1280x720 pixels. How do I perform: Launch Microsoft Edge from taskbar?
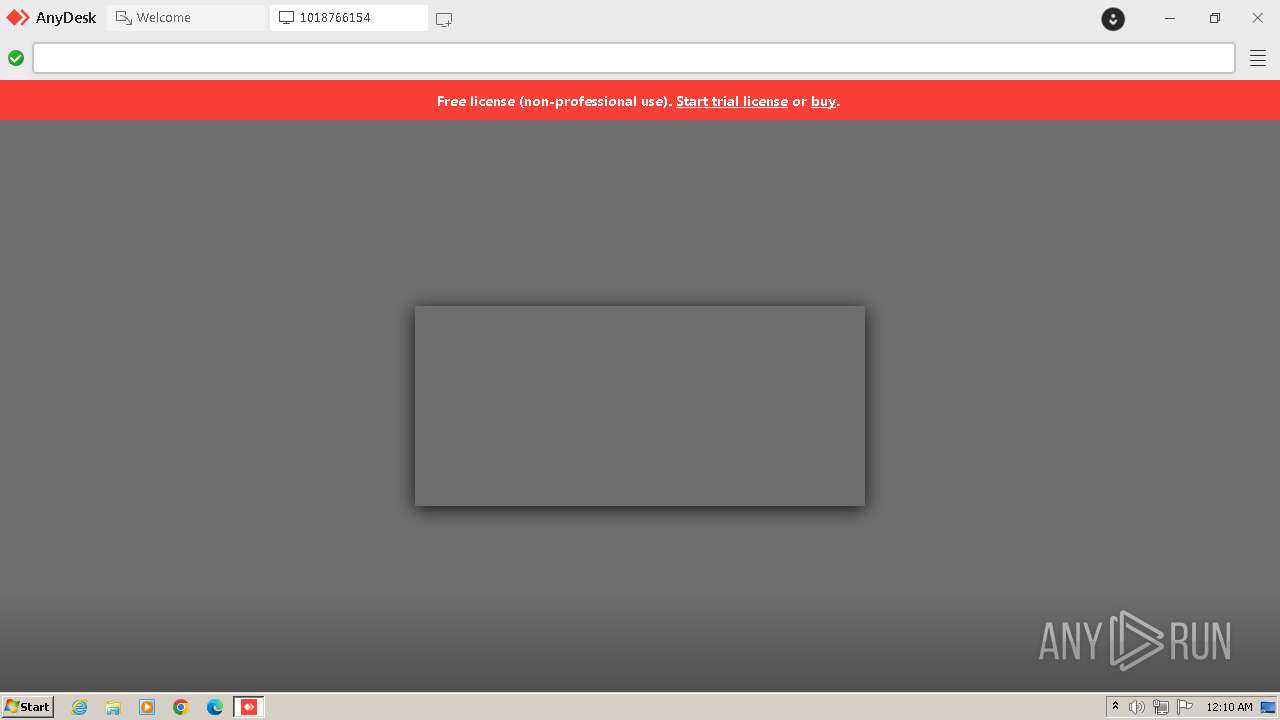215,707
